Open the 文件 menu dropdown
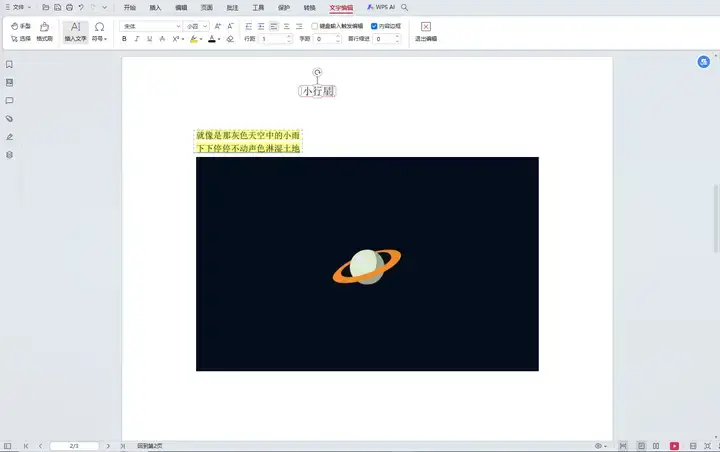The image size is (720, 452). click(x=18, y=7)
